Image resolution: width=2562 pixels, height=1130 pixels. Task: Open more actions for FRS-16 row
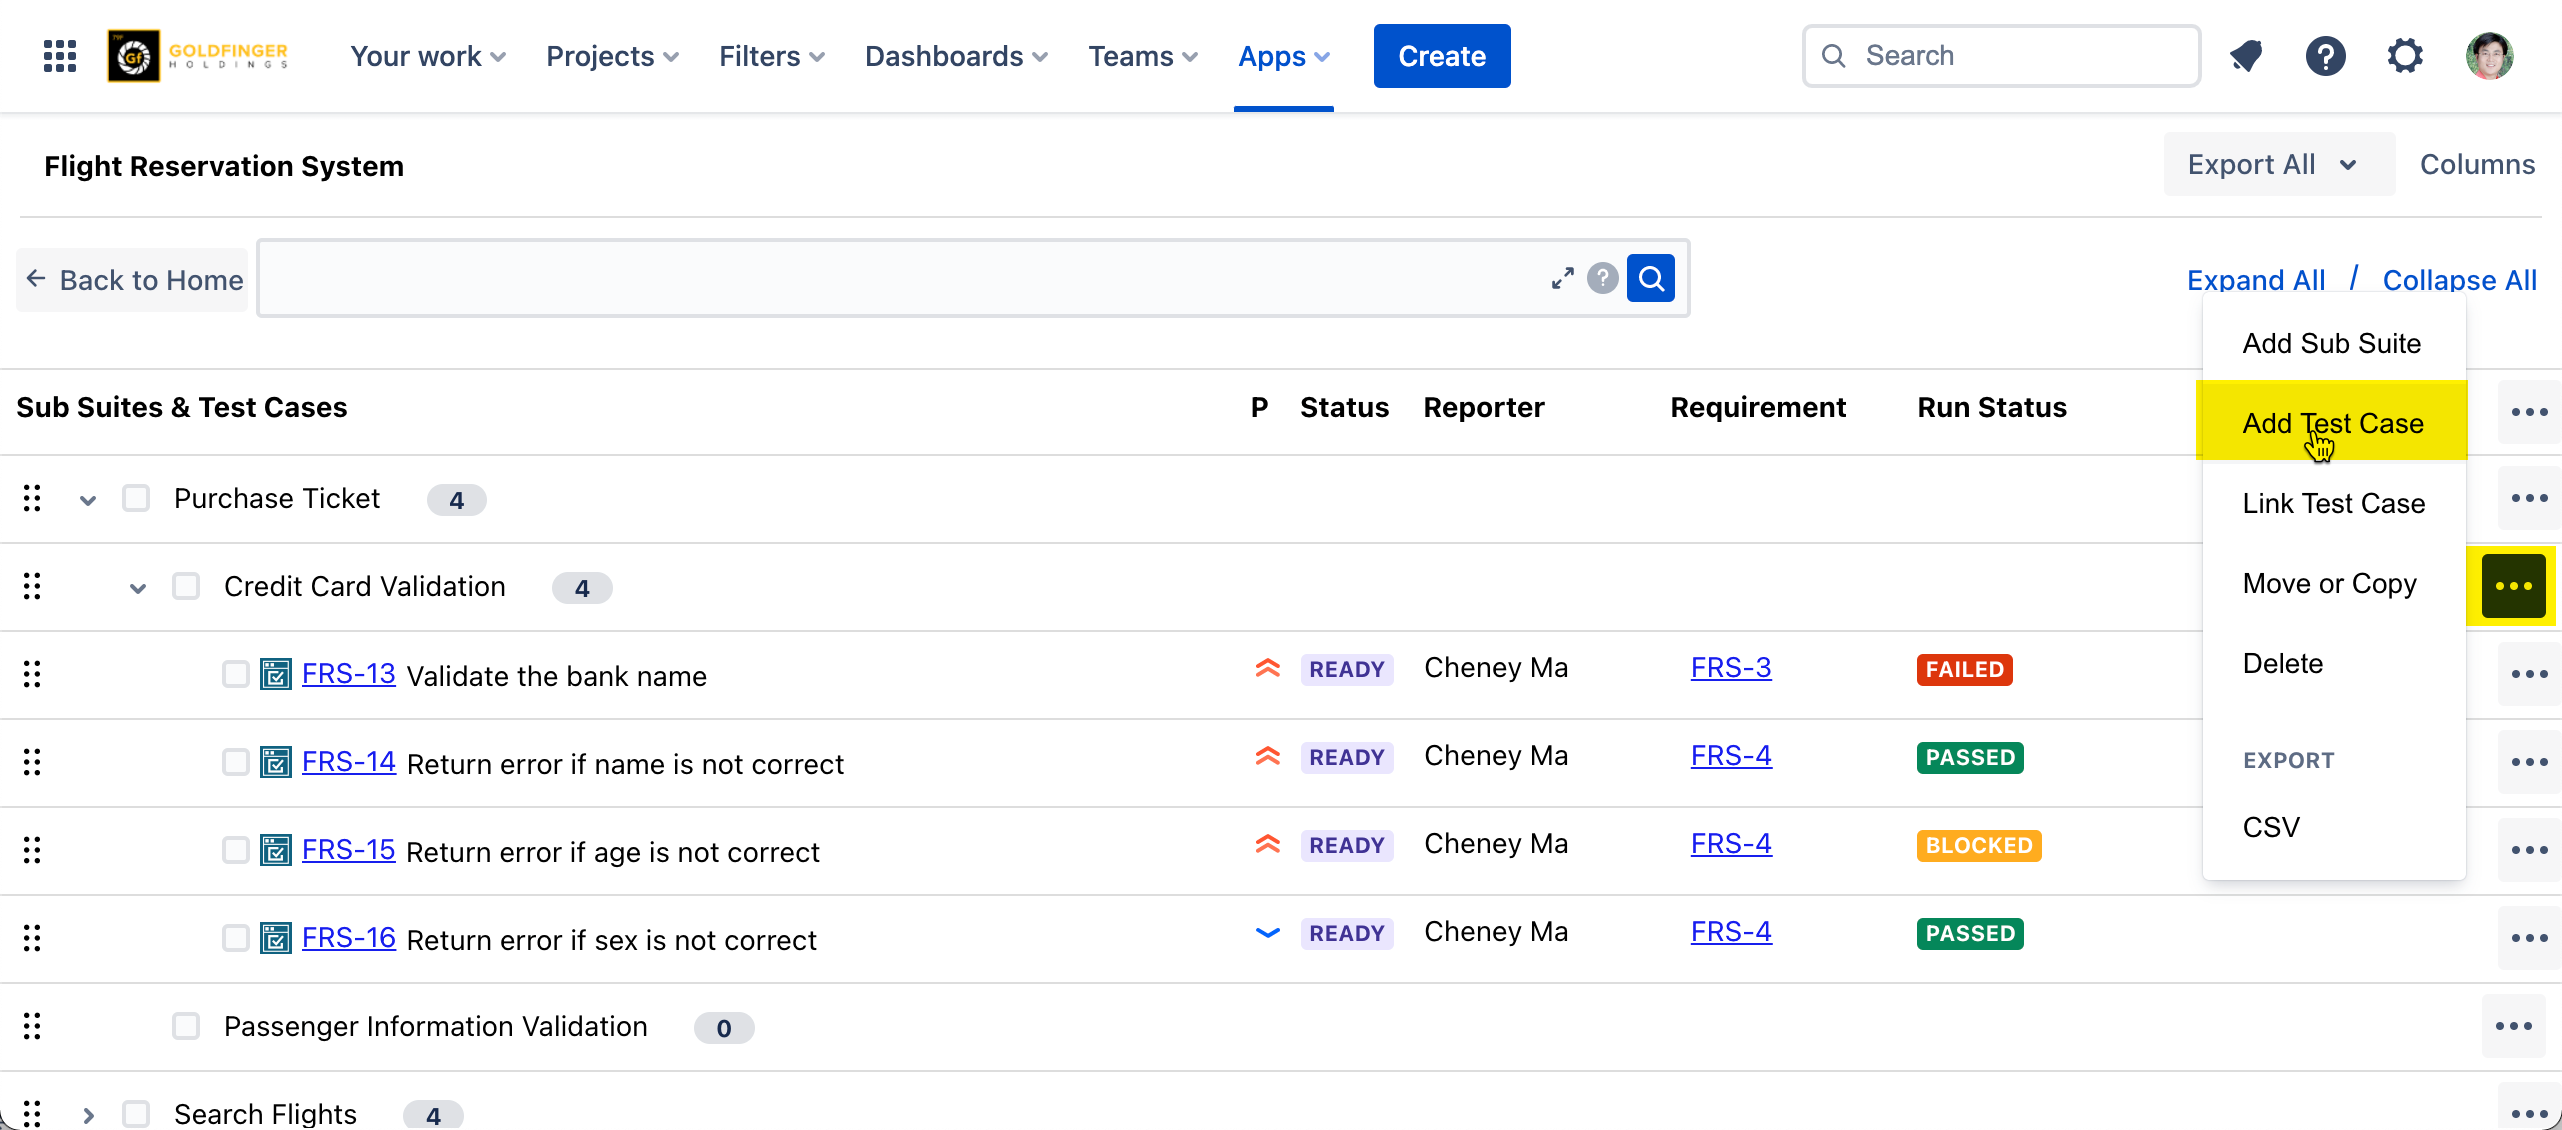[2528, 938]
